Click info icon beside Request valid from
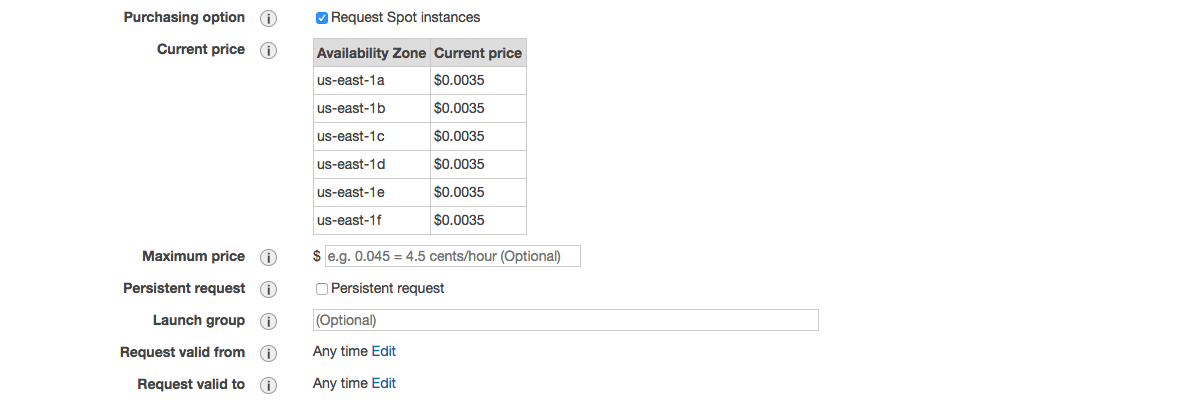The width and height of the screenshot is (1183, 403). 268,353
